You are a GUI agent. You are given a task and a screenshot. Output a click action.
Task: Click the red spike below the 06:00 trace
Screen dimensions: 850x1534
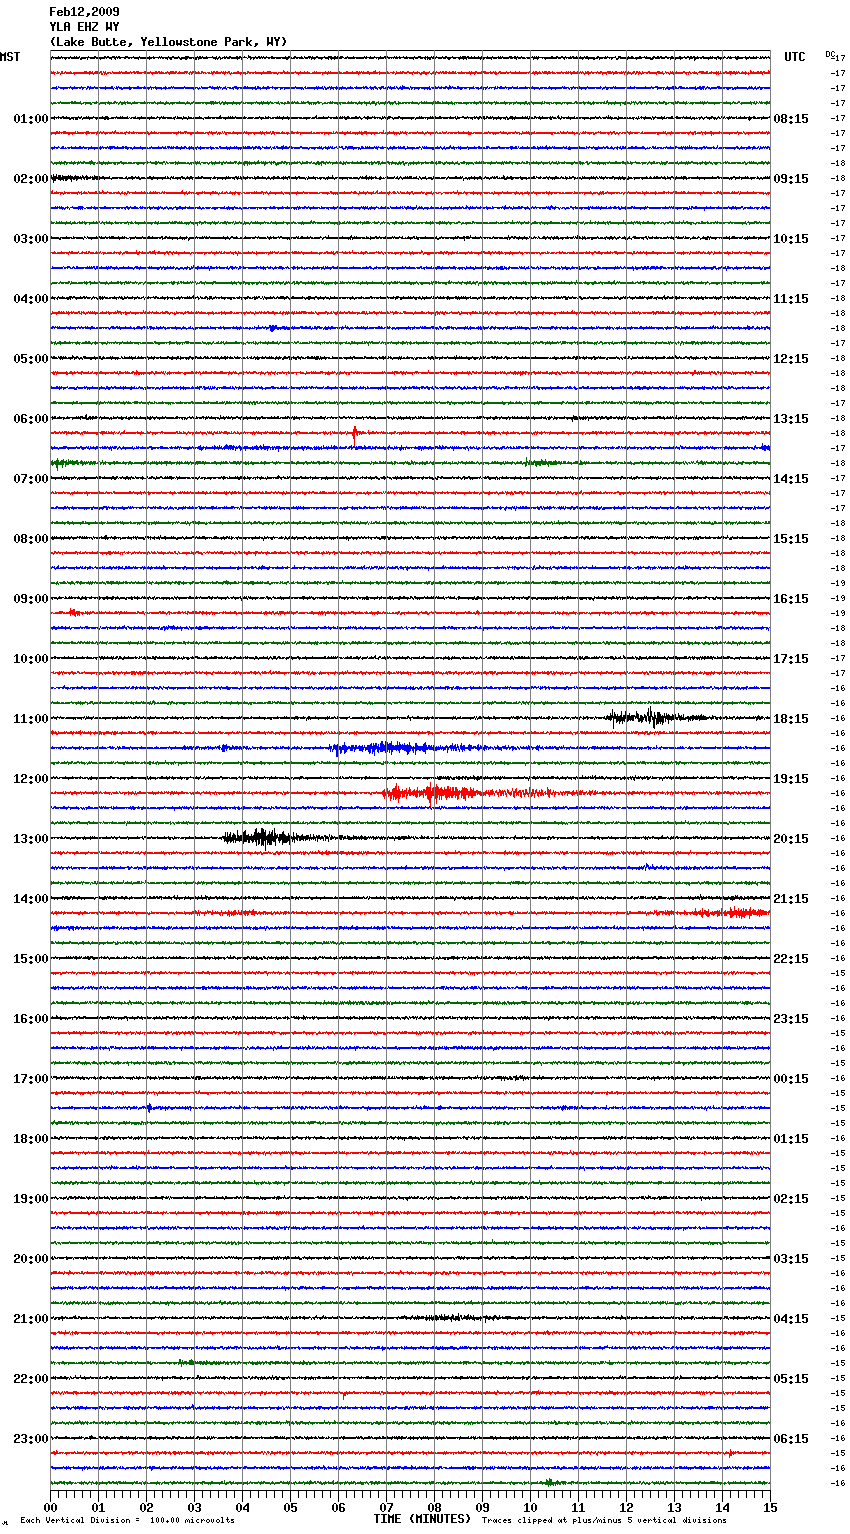tap(354, 434)
